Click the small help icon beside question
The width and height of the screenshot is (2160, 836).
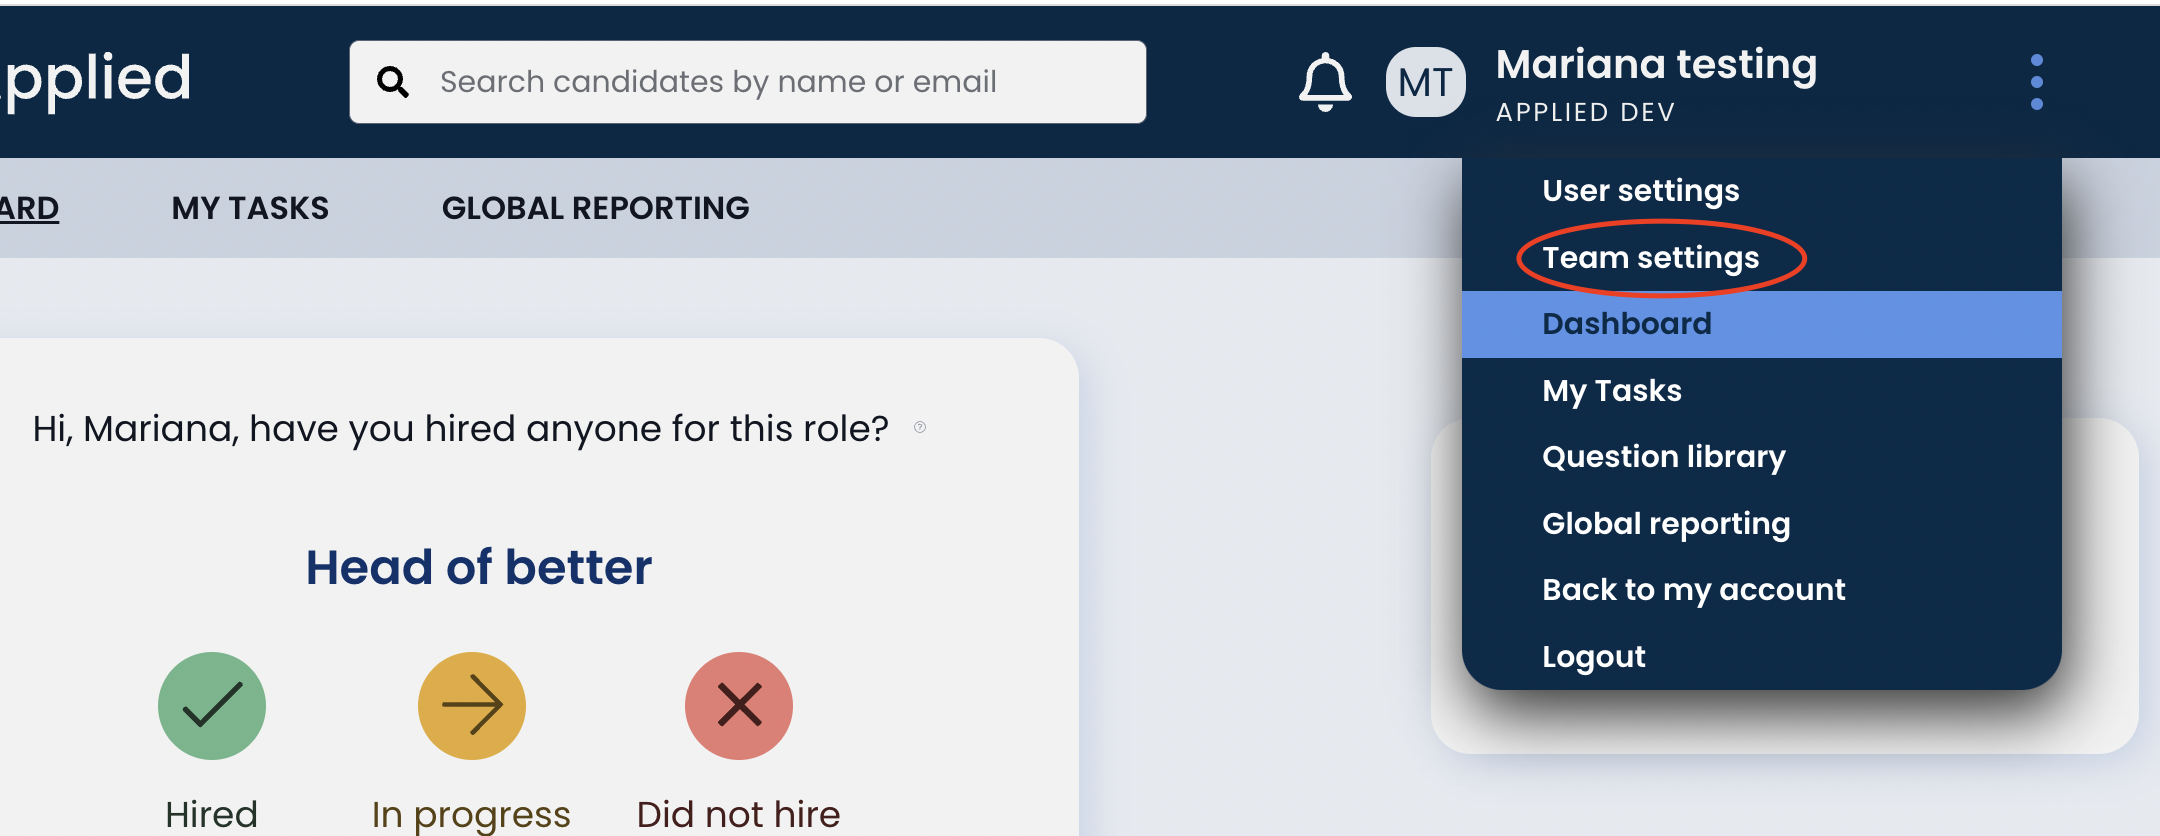tap(920, 428)
